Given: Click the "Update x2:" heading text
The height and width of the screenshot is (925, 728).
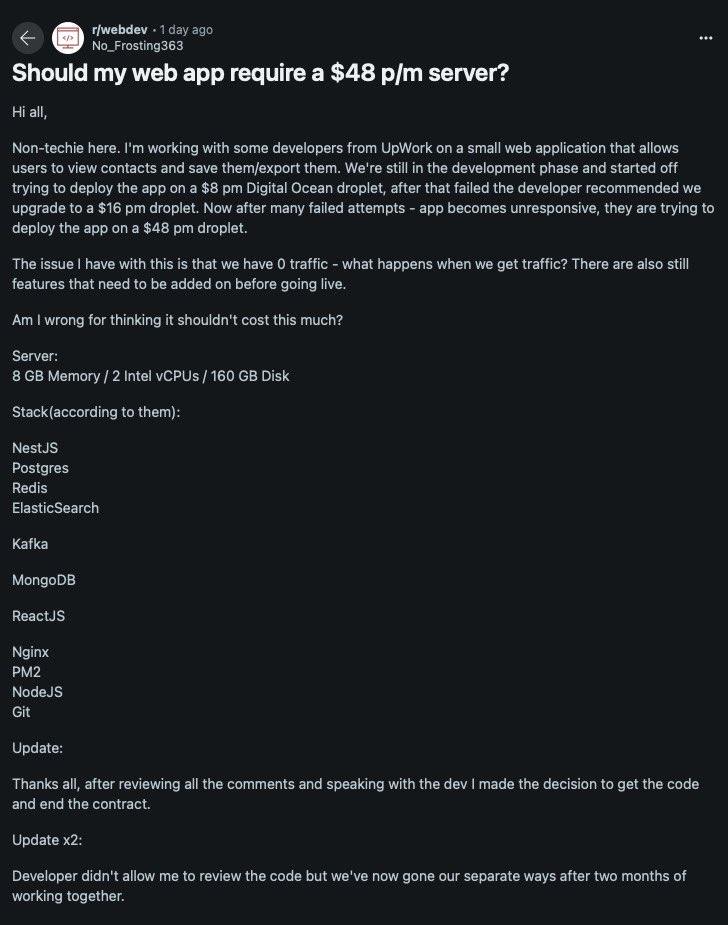Looking at the screenshot, I should (48, 839).
